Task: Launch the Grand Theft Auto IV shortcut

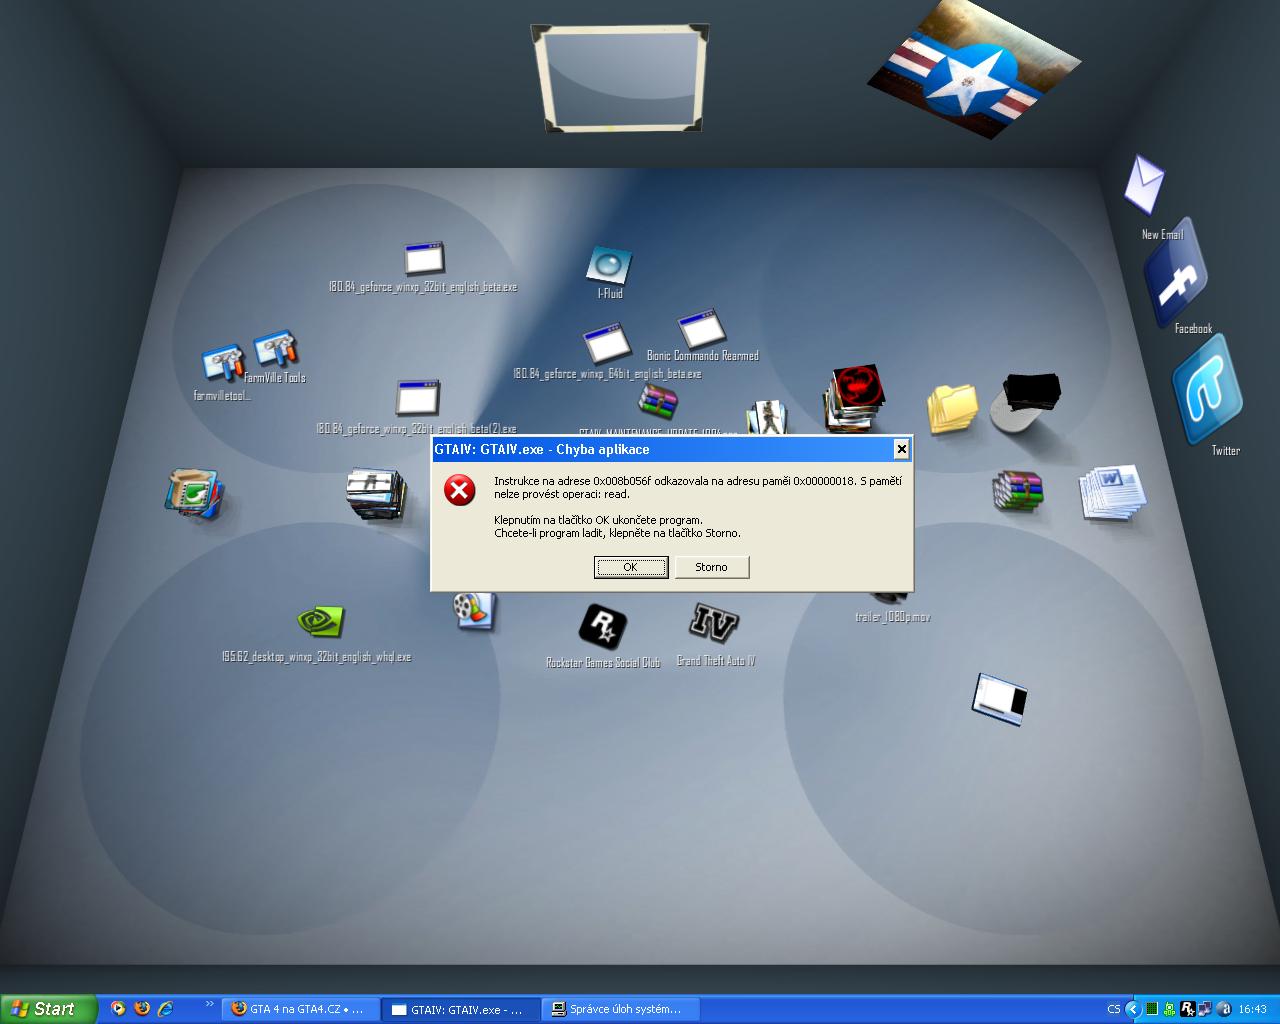Action: (714, 623)
